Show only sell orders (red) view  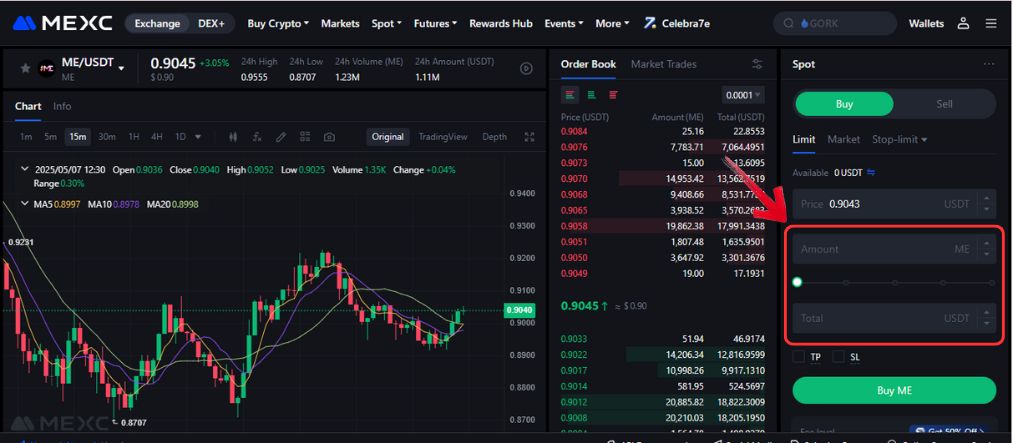[x=613, y=95]
